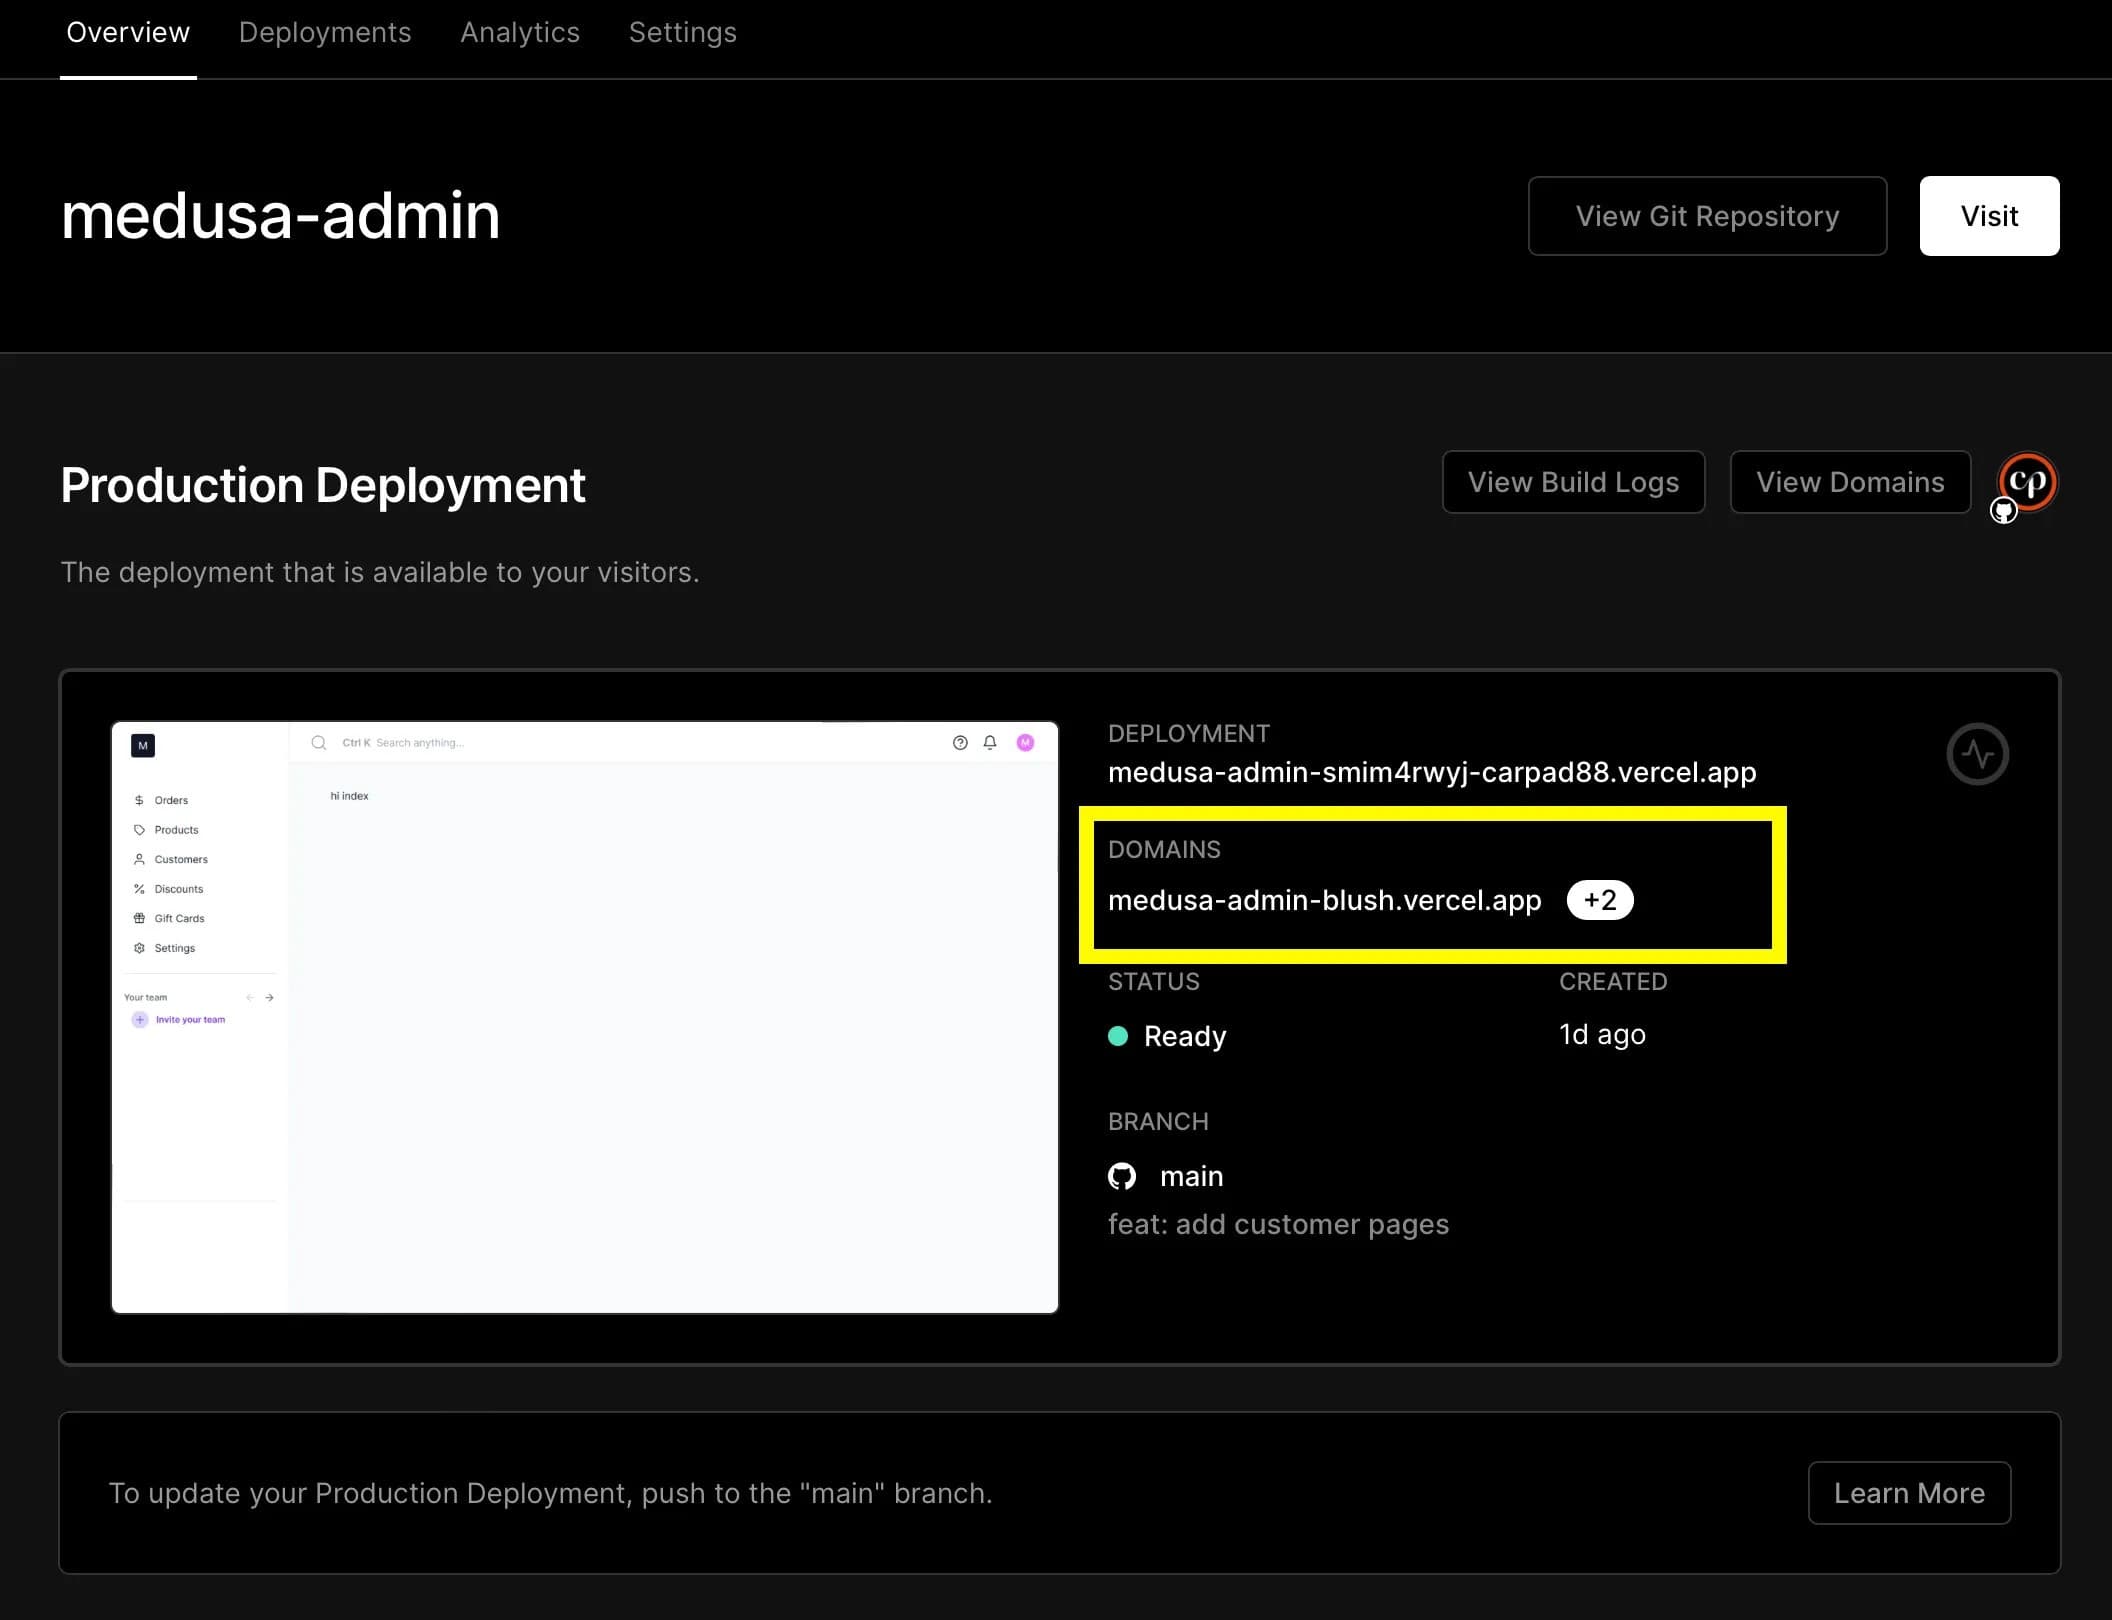The height and width of the screenshot is (1620, 2112).
Task: Click the Customers person icon in preview
Action: tap(139, 859)
